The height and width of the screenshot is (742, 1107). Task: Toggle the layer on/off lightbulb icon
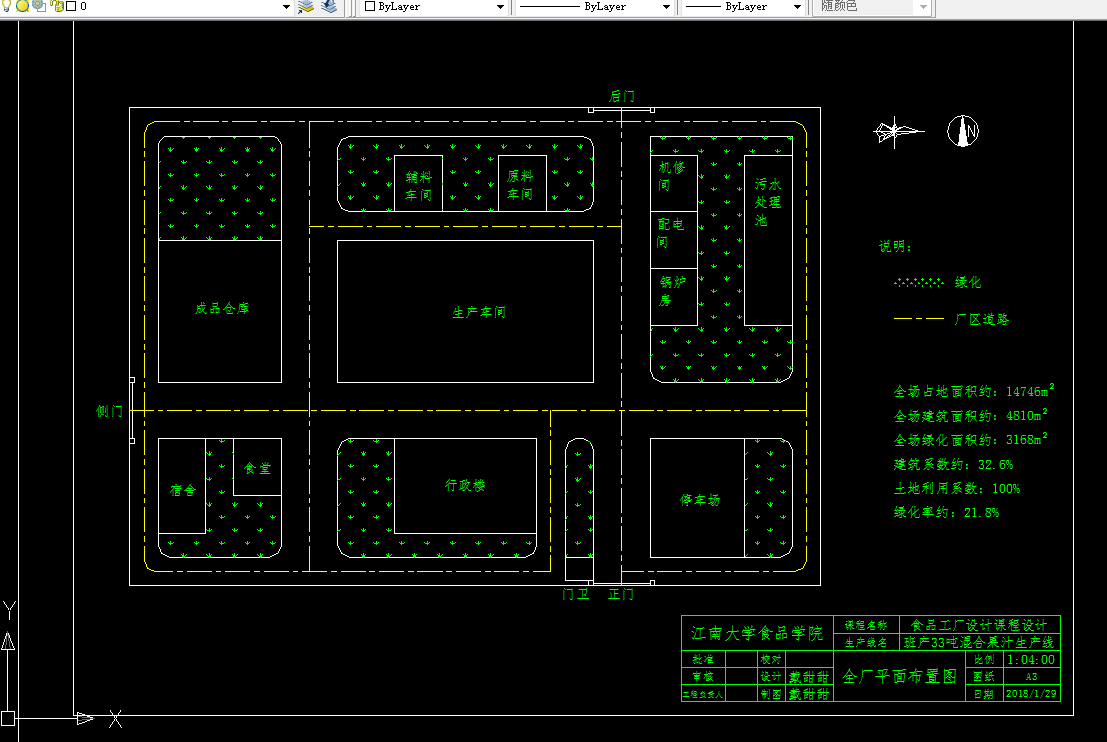pyautogui.click(x=6, y=6)
